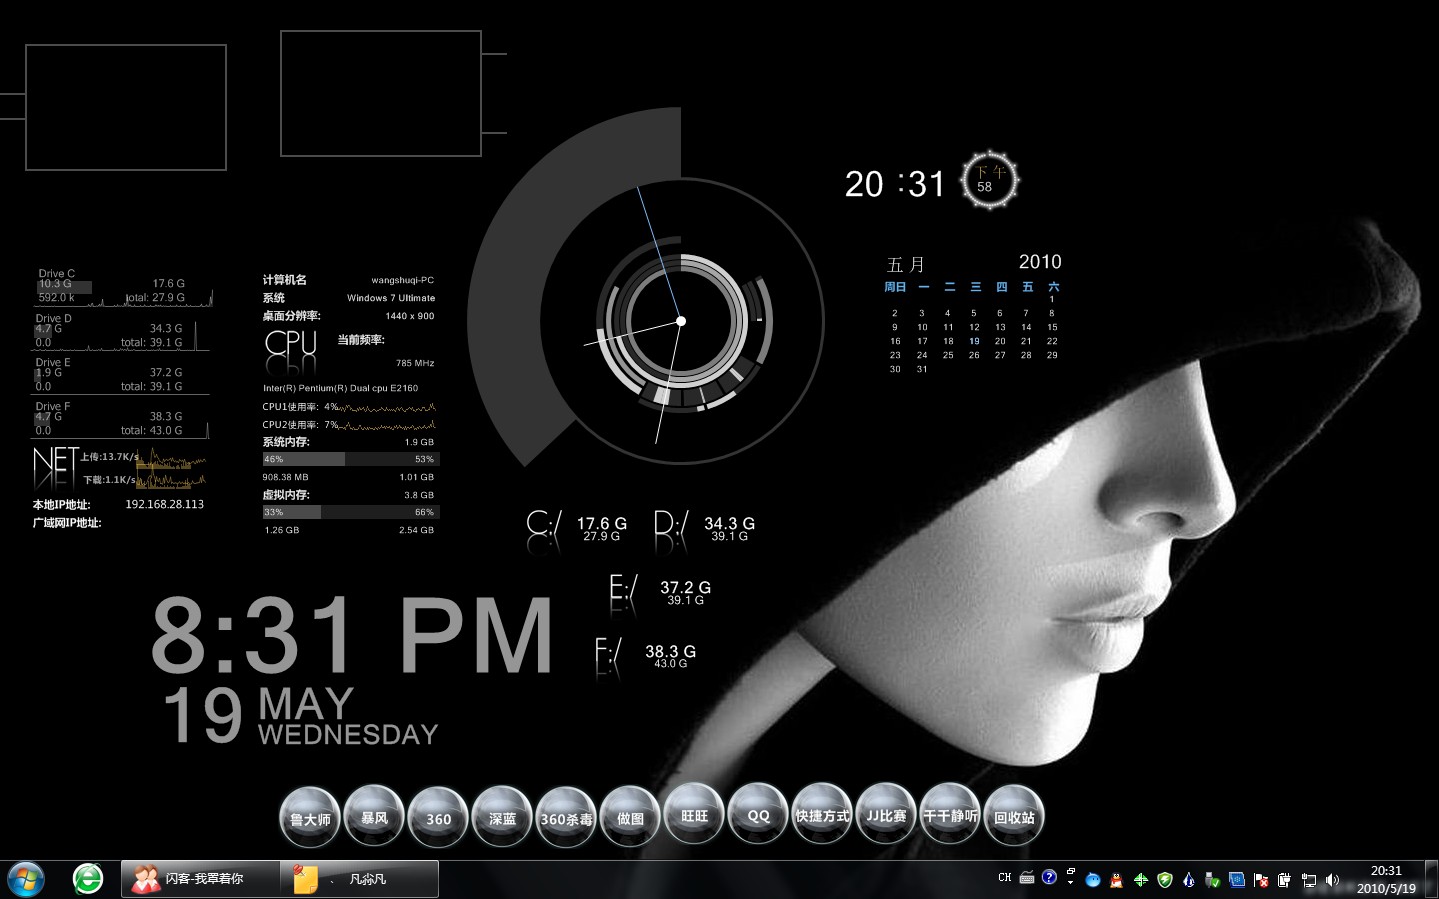This screenshot has width=1439, height=899.
Task: Switch to 凡淼凡 taskbar window
Action: pyautogui.click(x=360, y=879)
